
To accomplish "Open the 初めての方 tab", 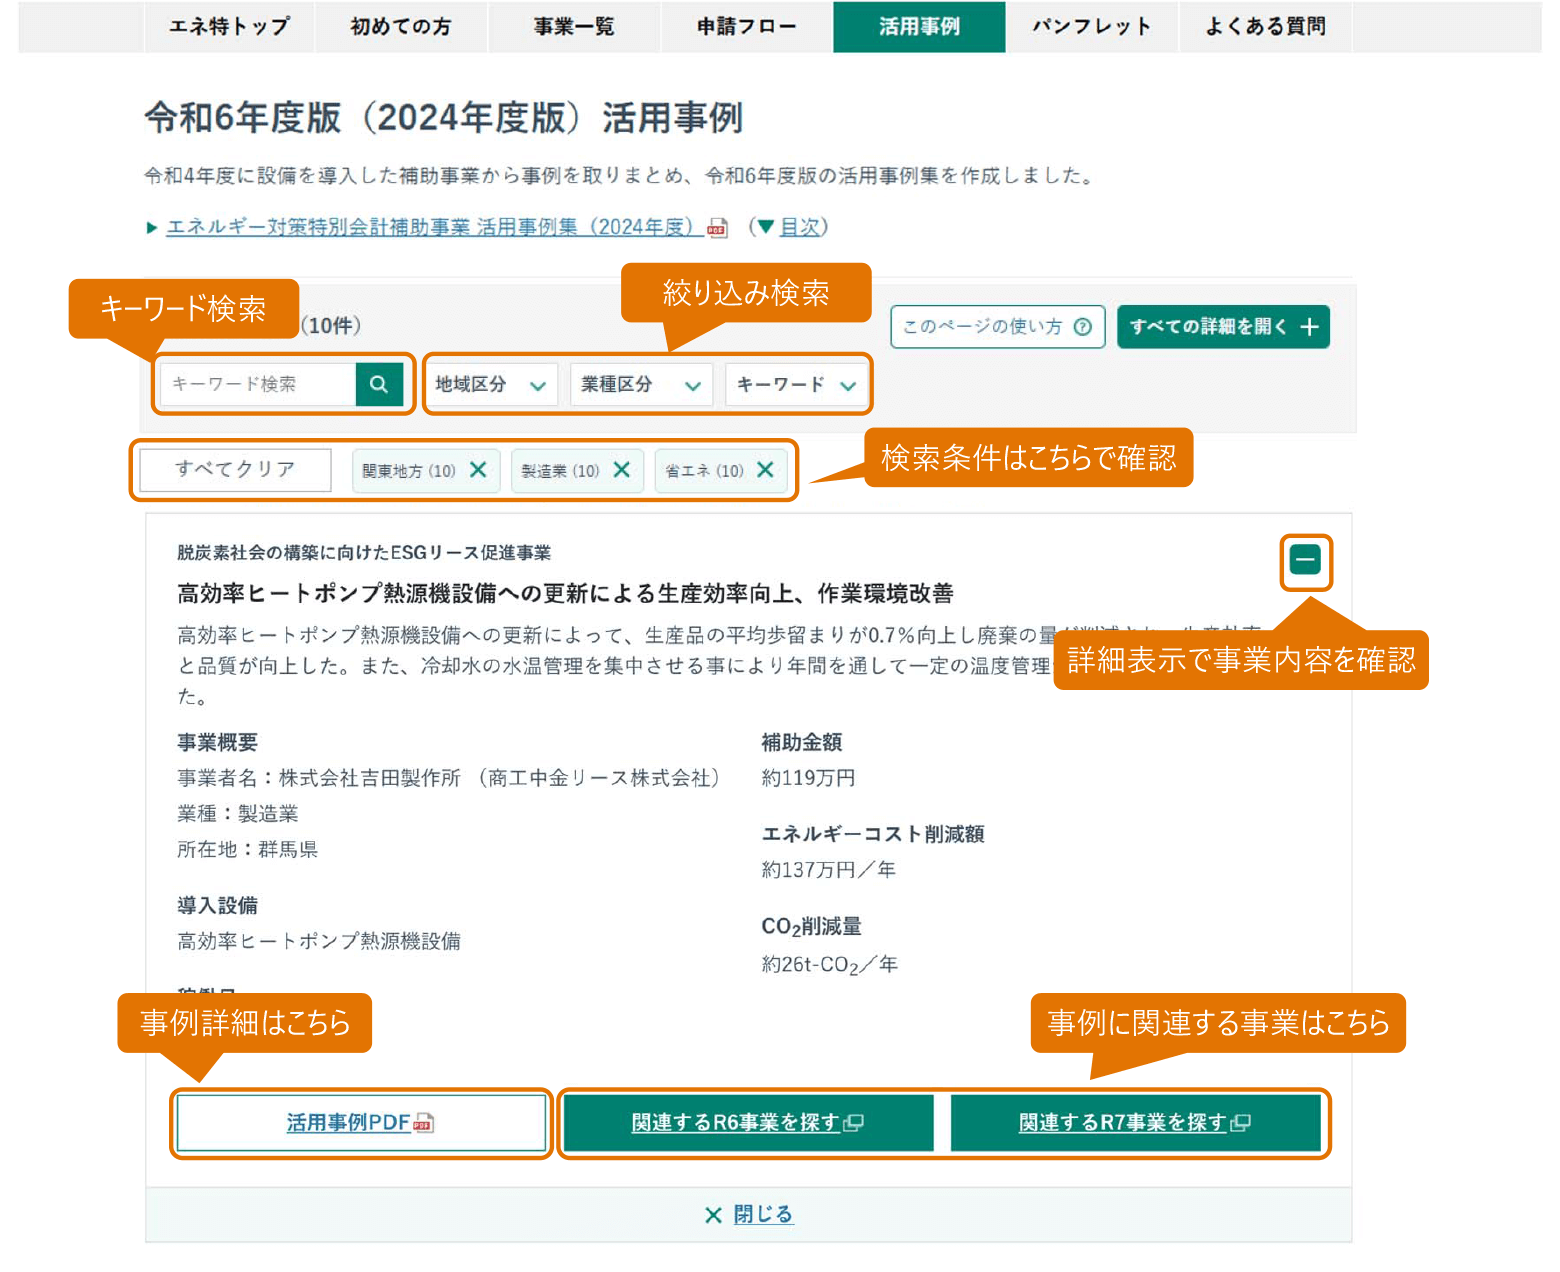I will click(x=401, y=26).
